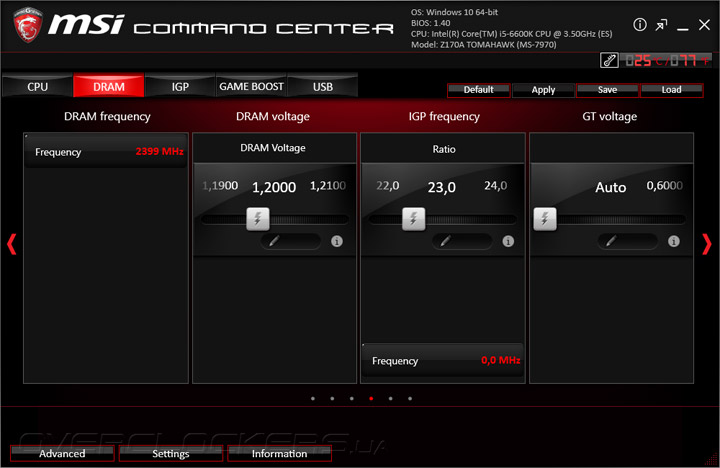Image resolution: width=720 pixels, height=468 pixels.
Task: Click the Save profile button
Action: [x=607, y=90]
